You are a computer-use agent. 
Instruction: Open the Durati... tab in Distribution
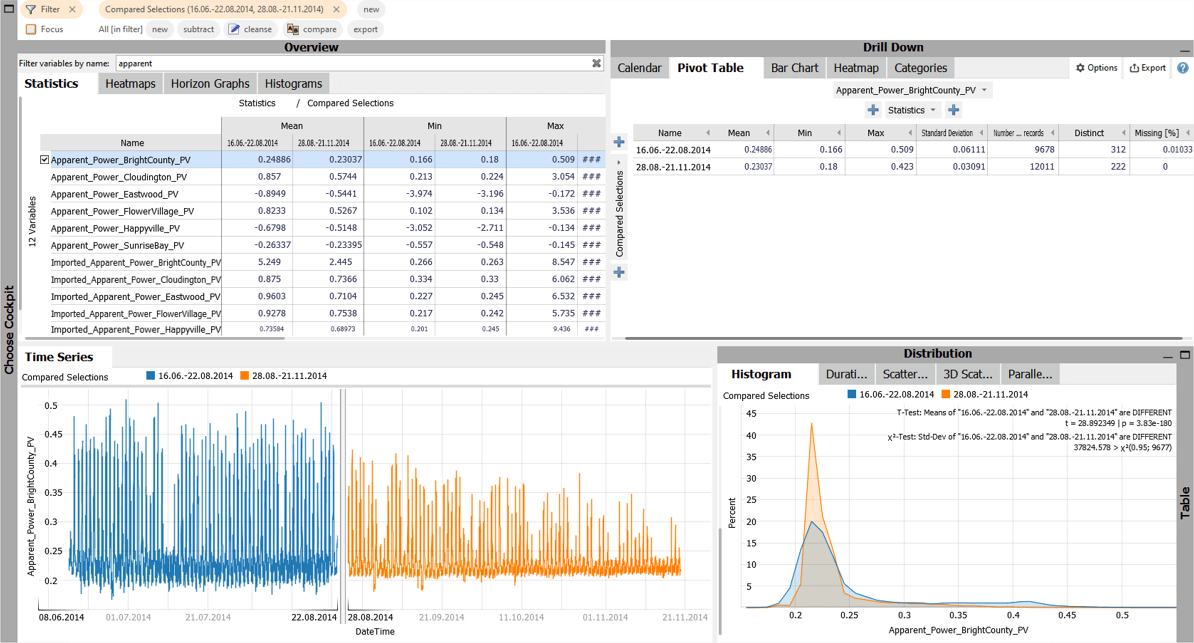[x=846, y=374]
